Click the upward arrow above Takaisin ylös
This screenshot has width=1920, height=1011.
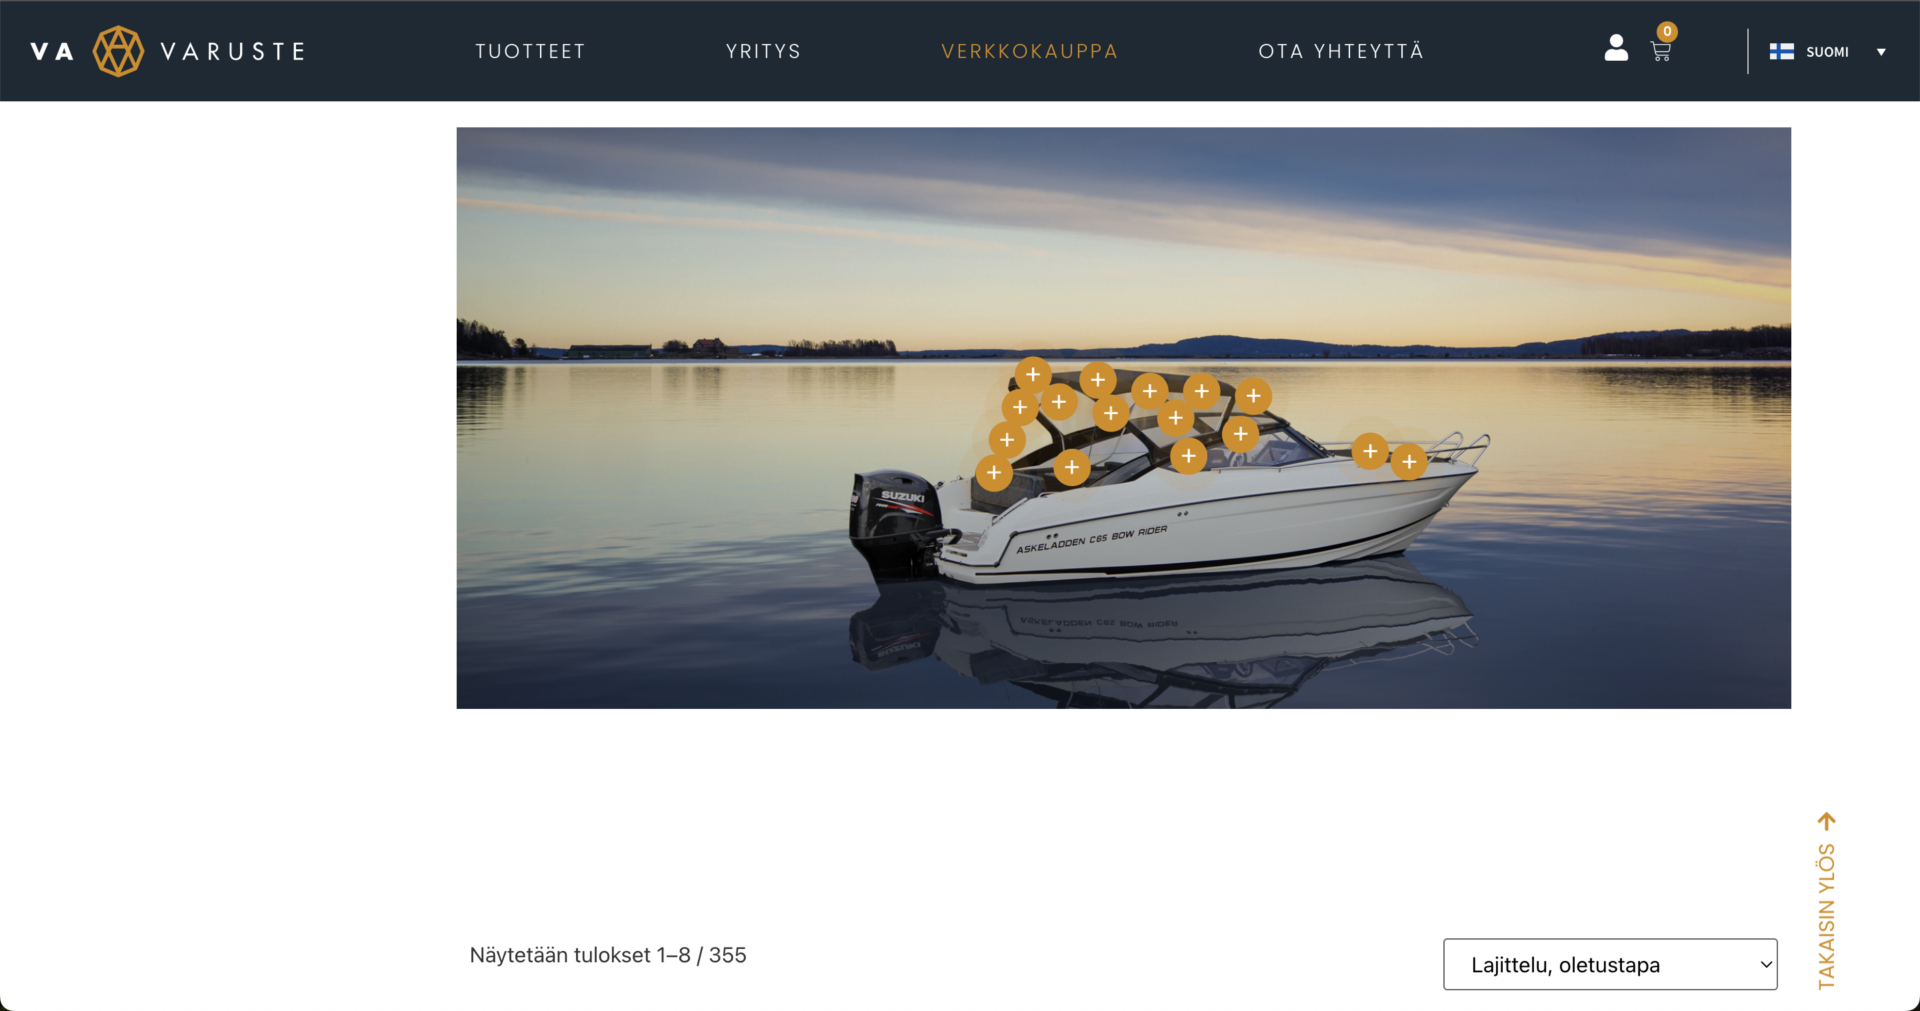pos(1827,821)
